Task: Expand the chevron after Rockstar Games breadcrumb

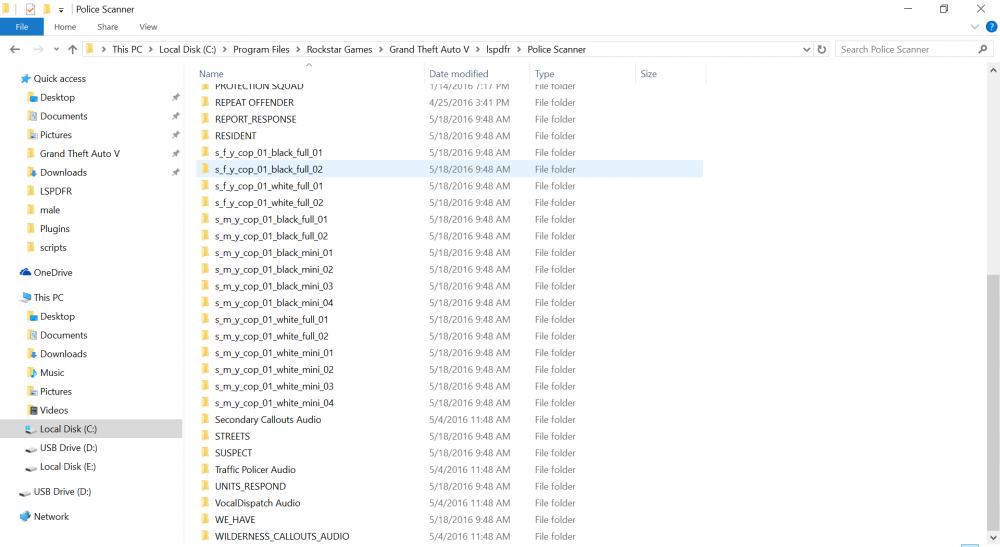Action: pos(381,49)
